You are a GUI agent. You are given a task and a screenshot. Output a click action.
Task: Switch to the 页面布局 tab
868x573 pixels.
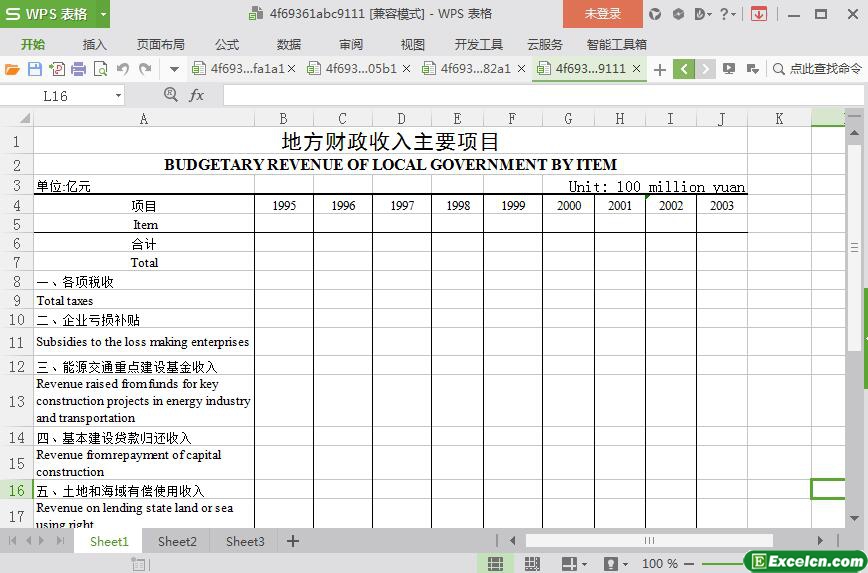[x=161, y=45]
